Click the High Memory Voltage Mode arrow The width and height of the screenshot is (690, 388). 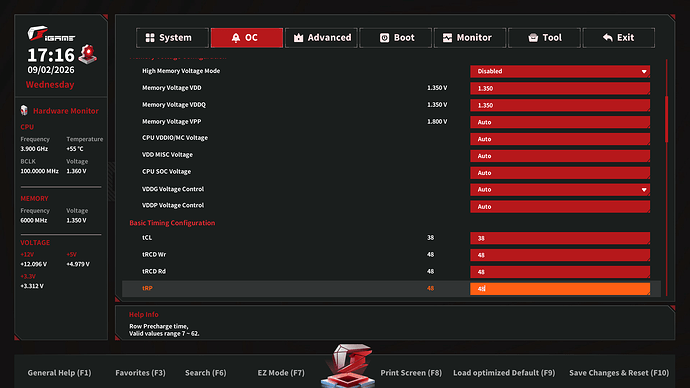644,71
